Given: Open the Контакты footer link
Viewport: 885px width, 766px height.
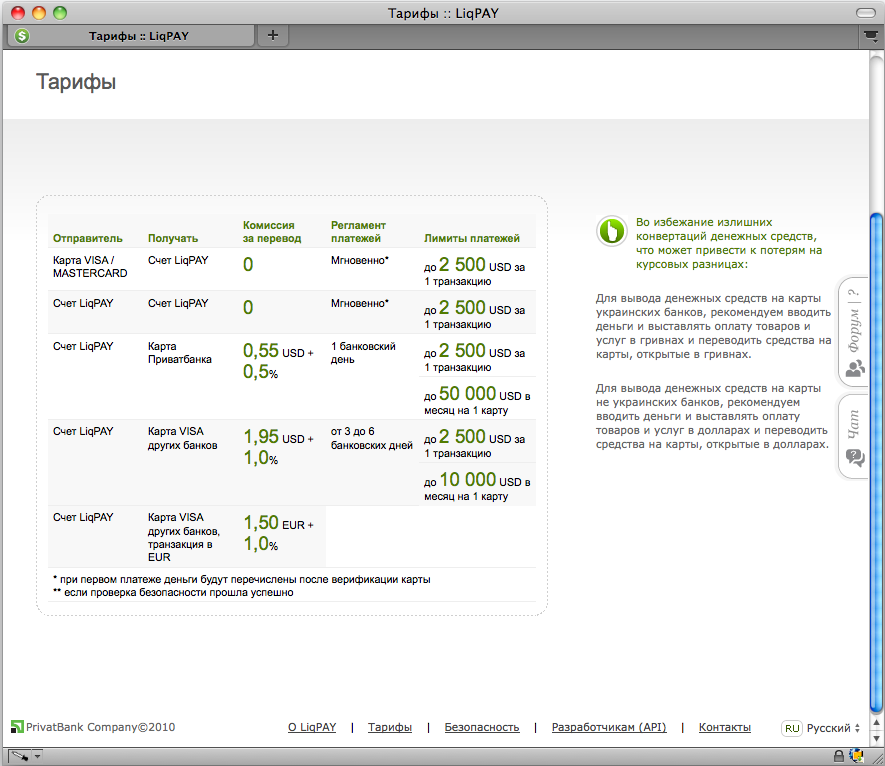Looking at the screenshot, I should 724,728.
